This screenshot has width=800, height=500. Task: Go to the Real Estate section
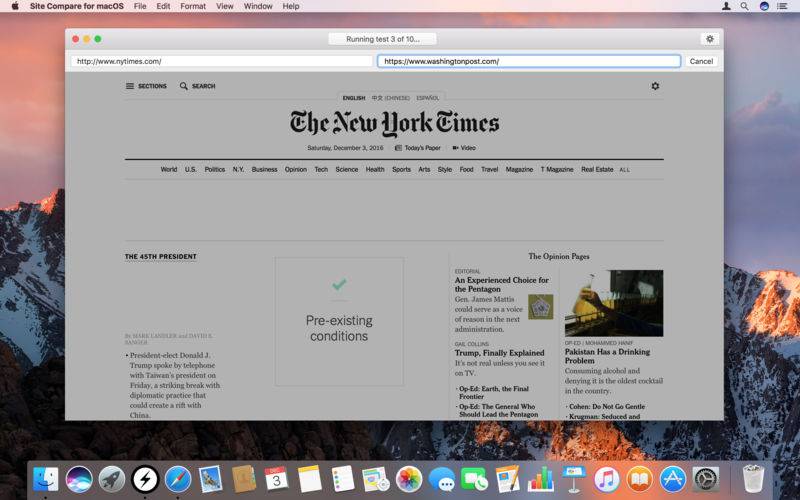(597, 169)
